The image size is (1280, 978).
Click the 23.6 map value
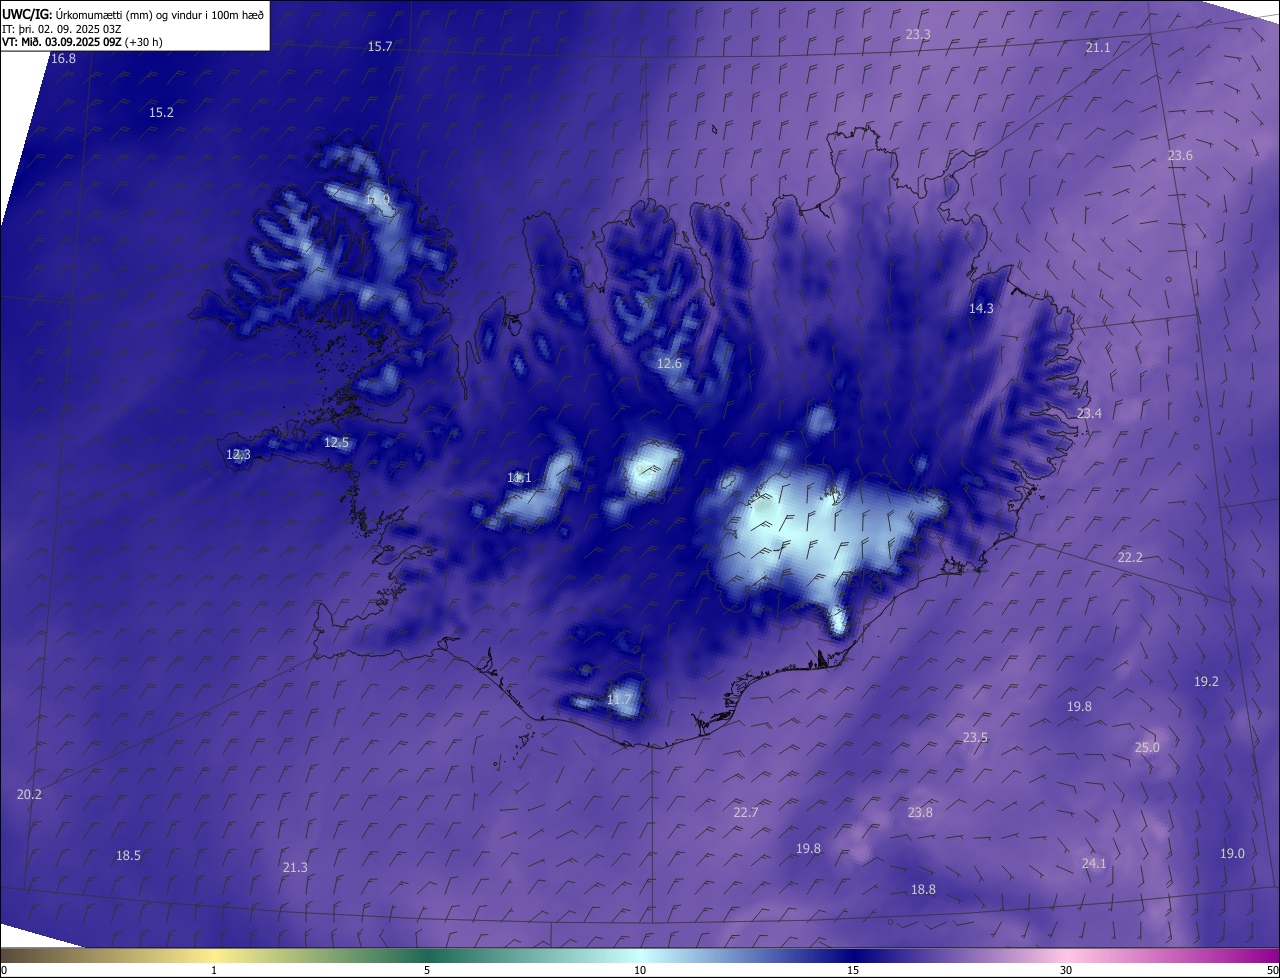[1180, 156]
